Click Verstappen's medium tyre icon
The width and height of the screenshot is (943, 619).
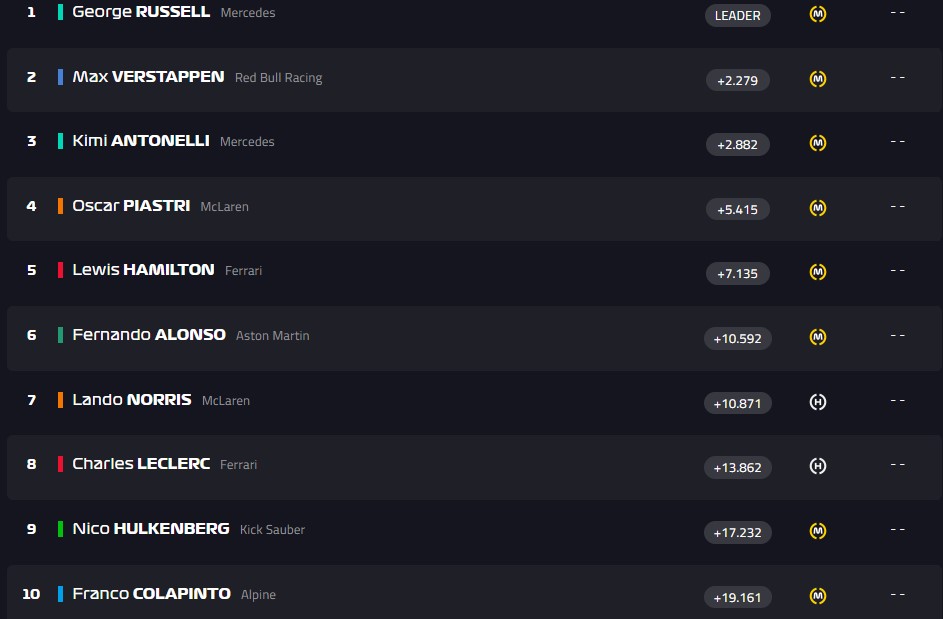(818, 79)
